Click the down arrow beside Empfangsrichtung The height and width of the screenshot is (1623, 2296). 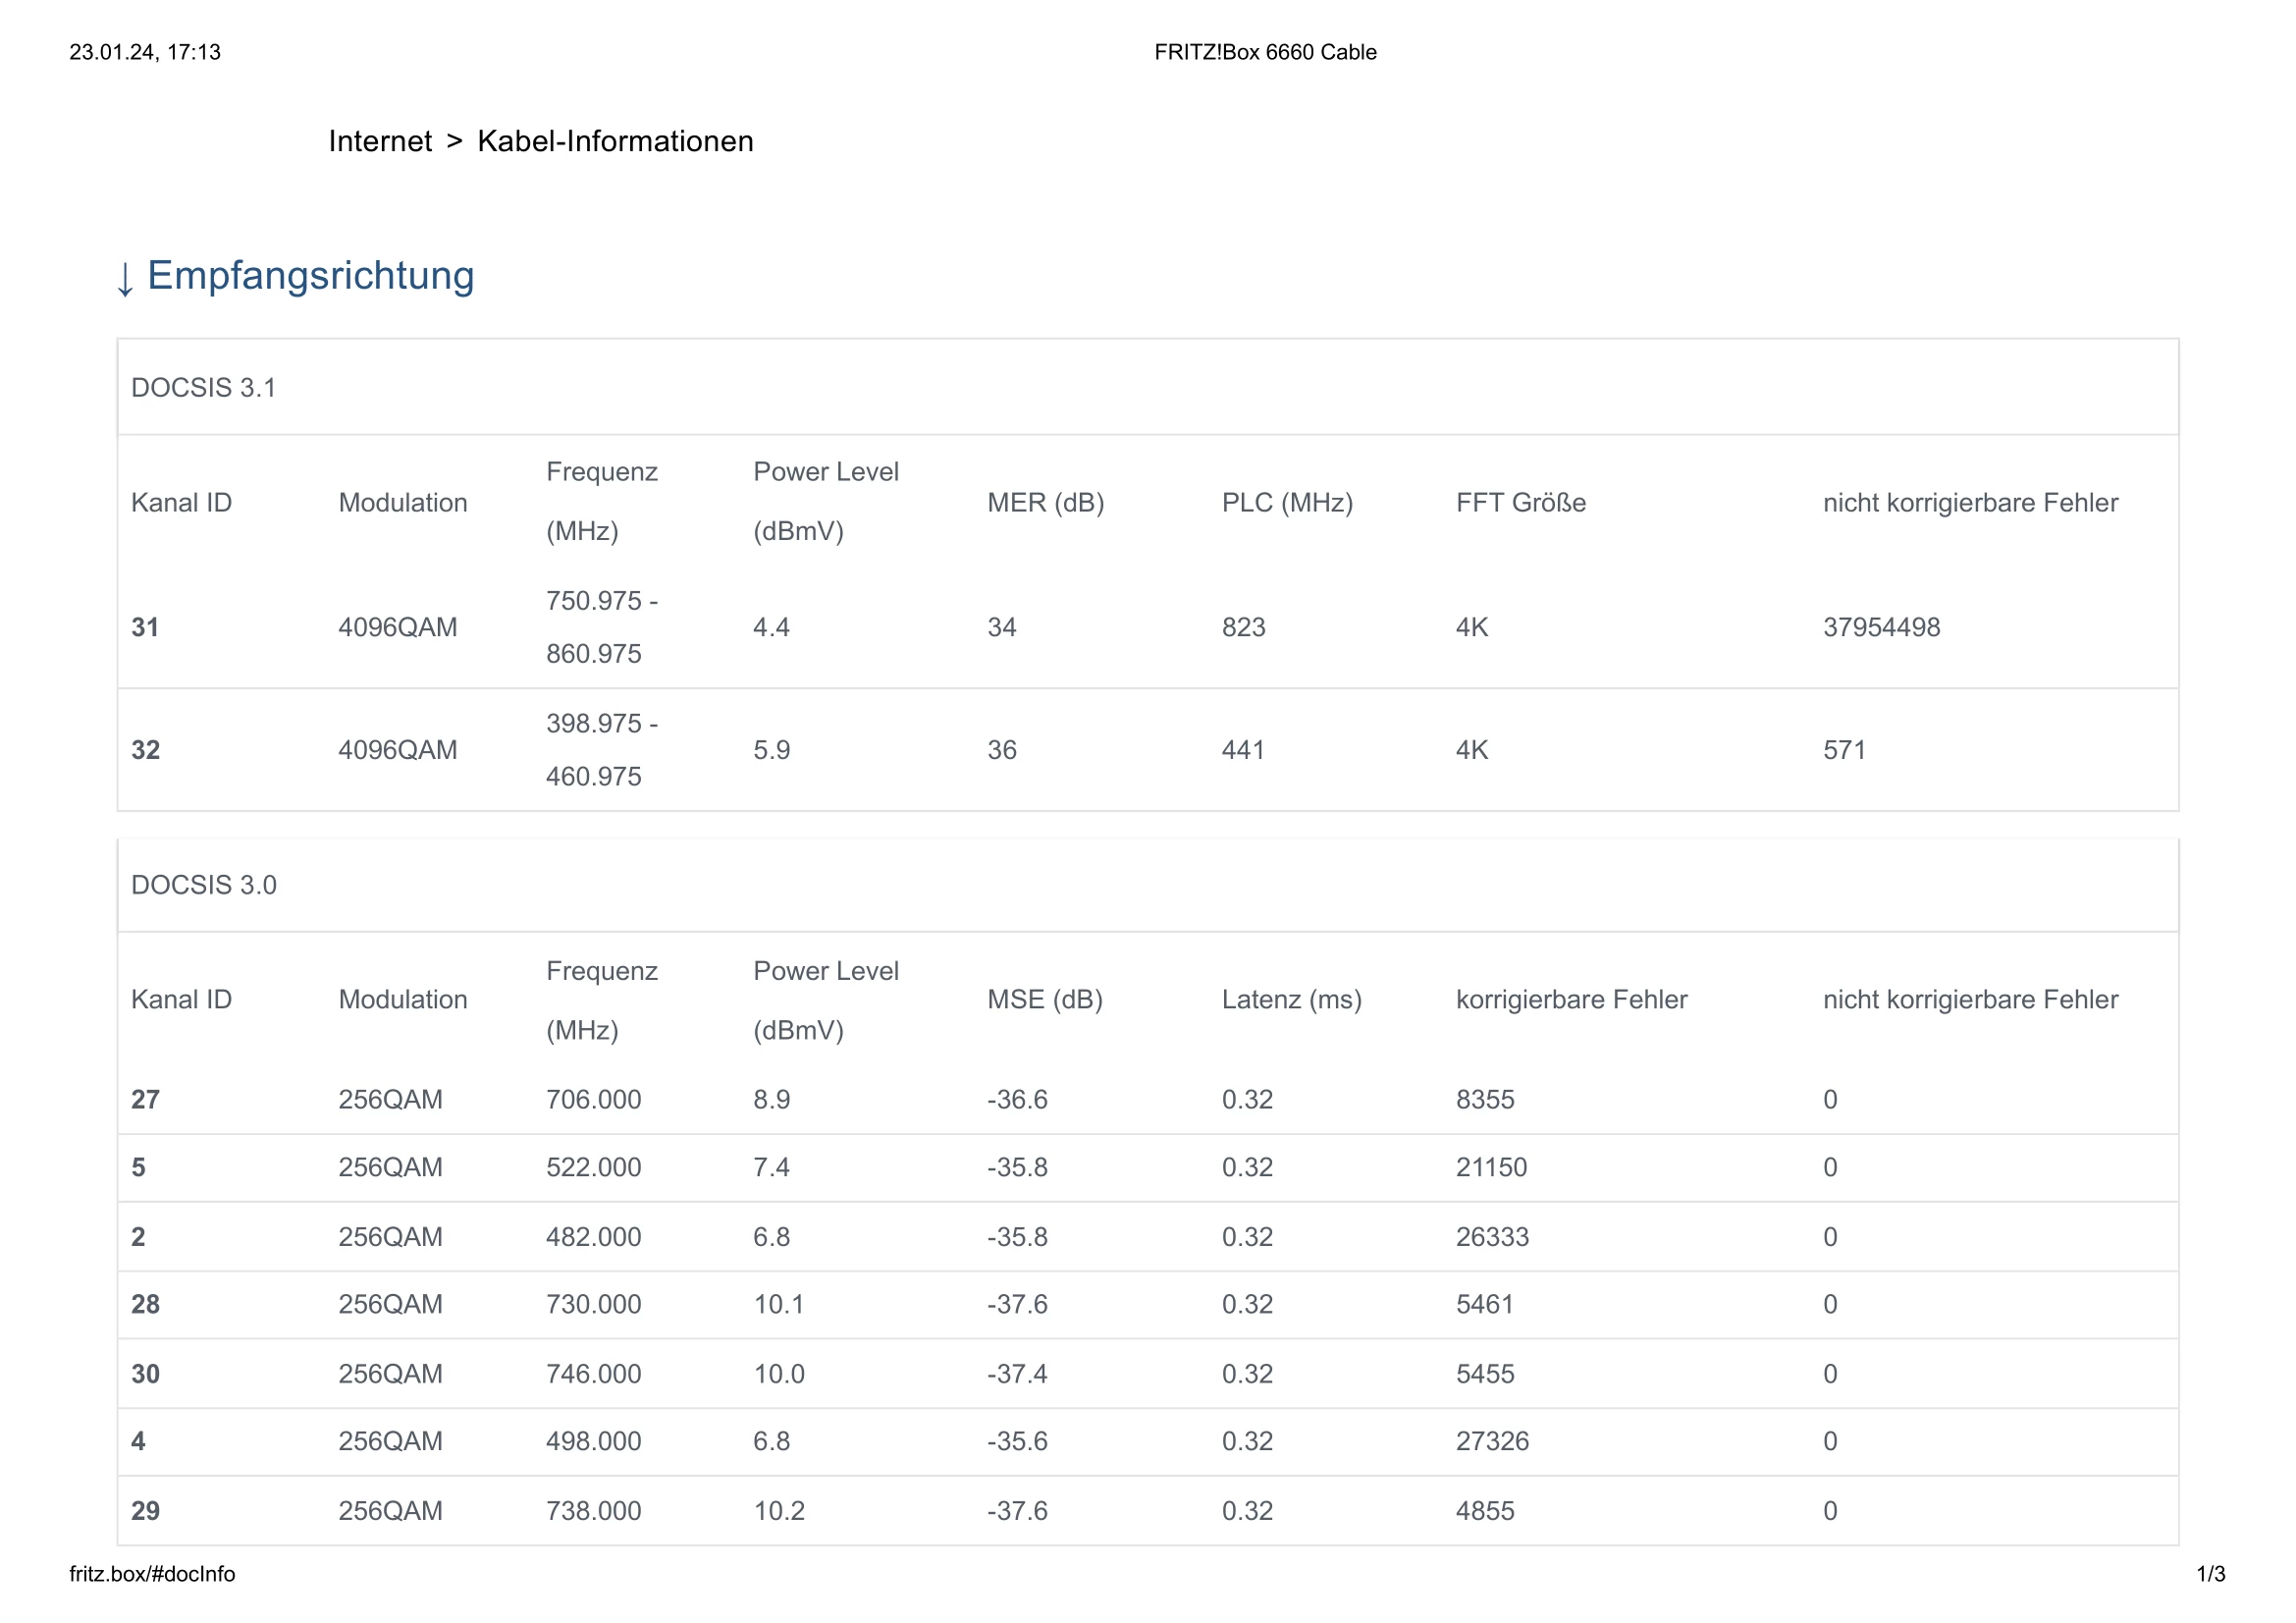125,278
